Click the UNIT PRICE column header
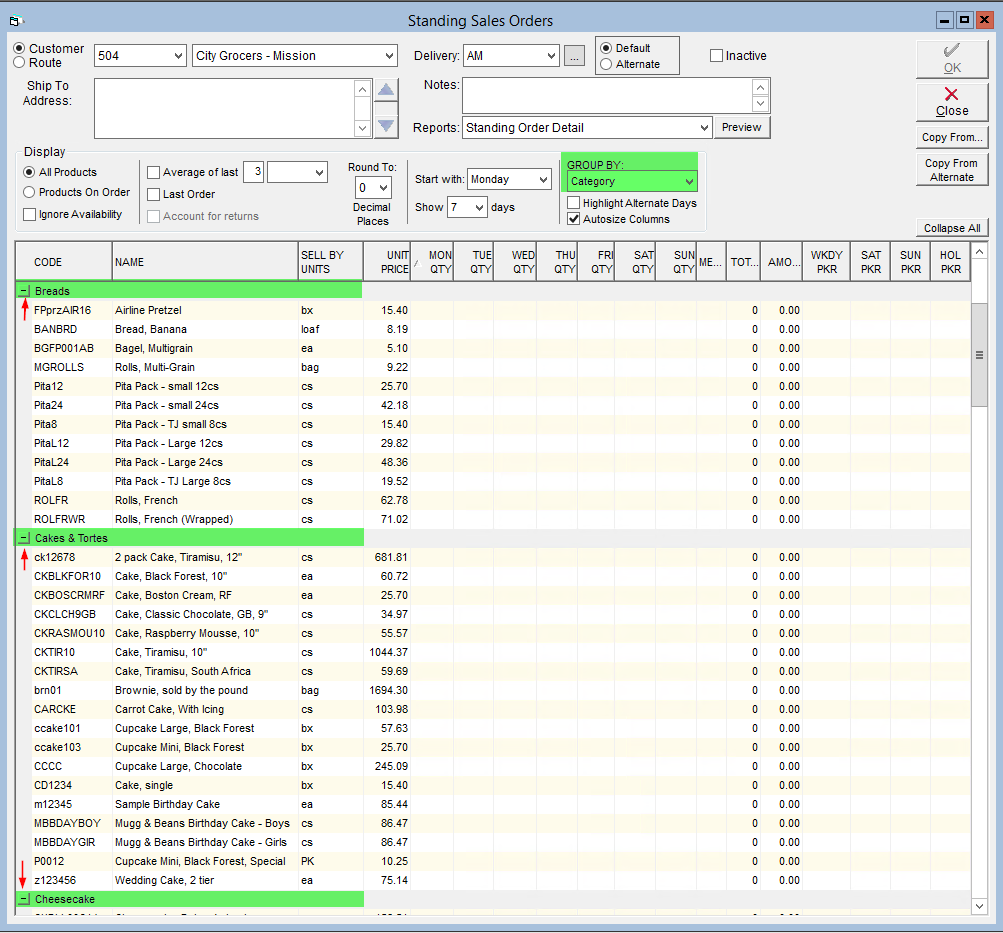Image resolution: width=1003 pixels, height=933 pixels. [x=386, y=262]
